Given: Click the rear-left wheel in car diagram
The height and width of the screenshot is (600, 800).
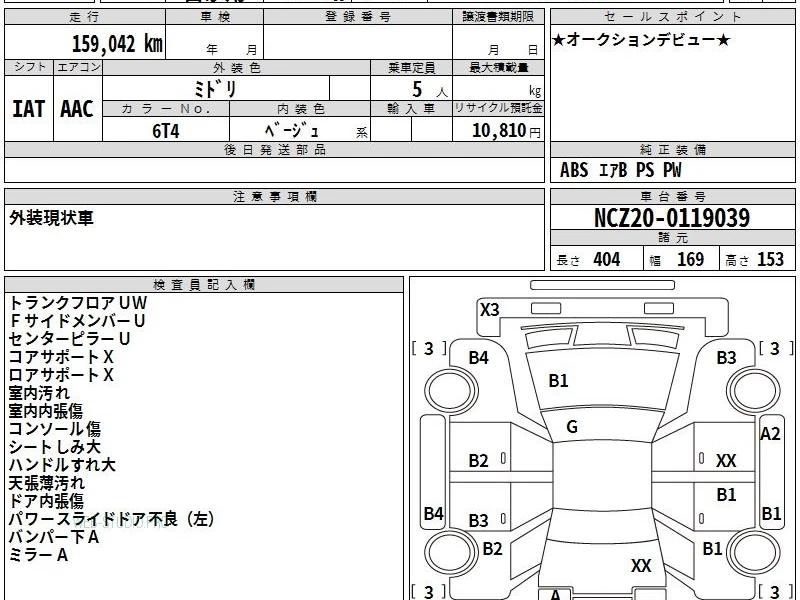Looking at the screenshot, I should [451, 552].
